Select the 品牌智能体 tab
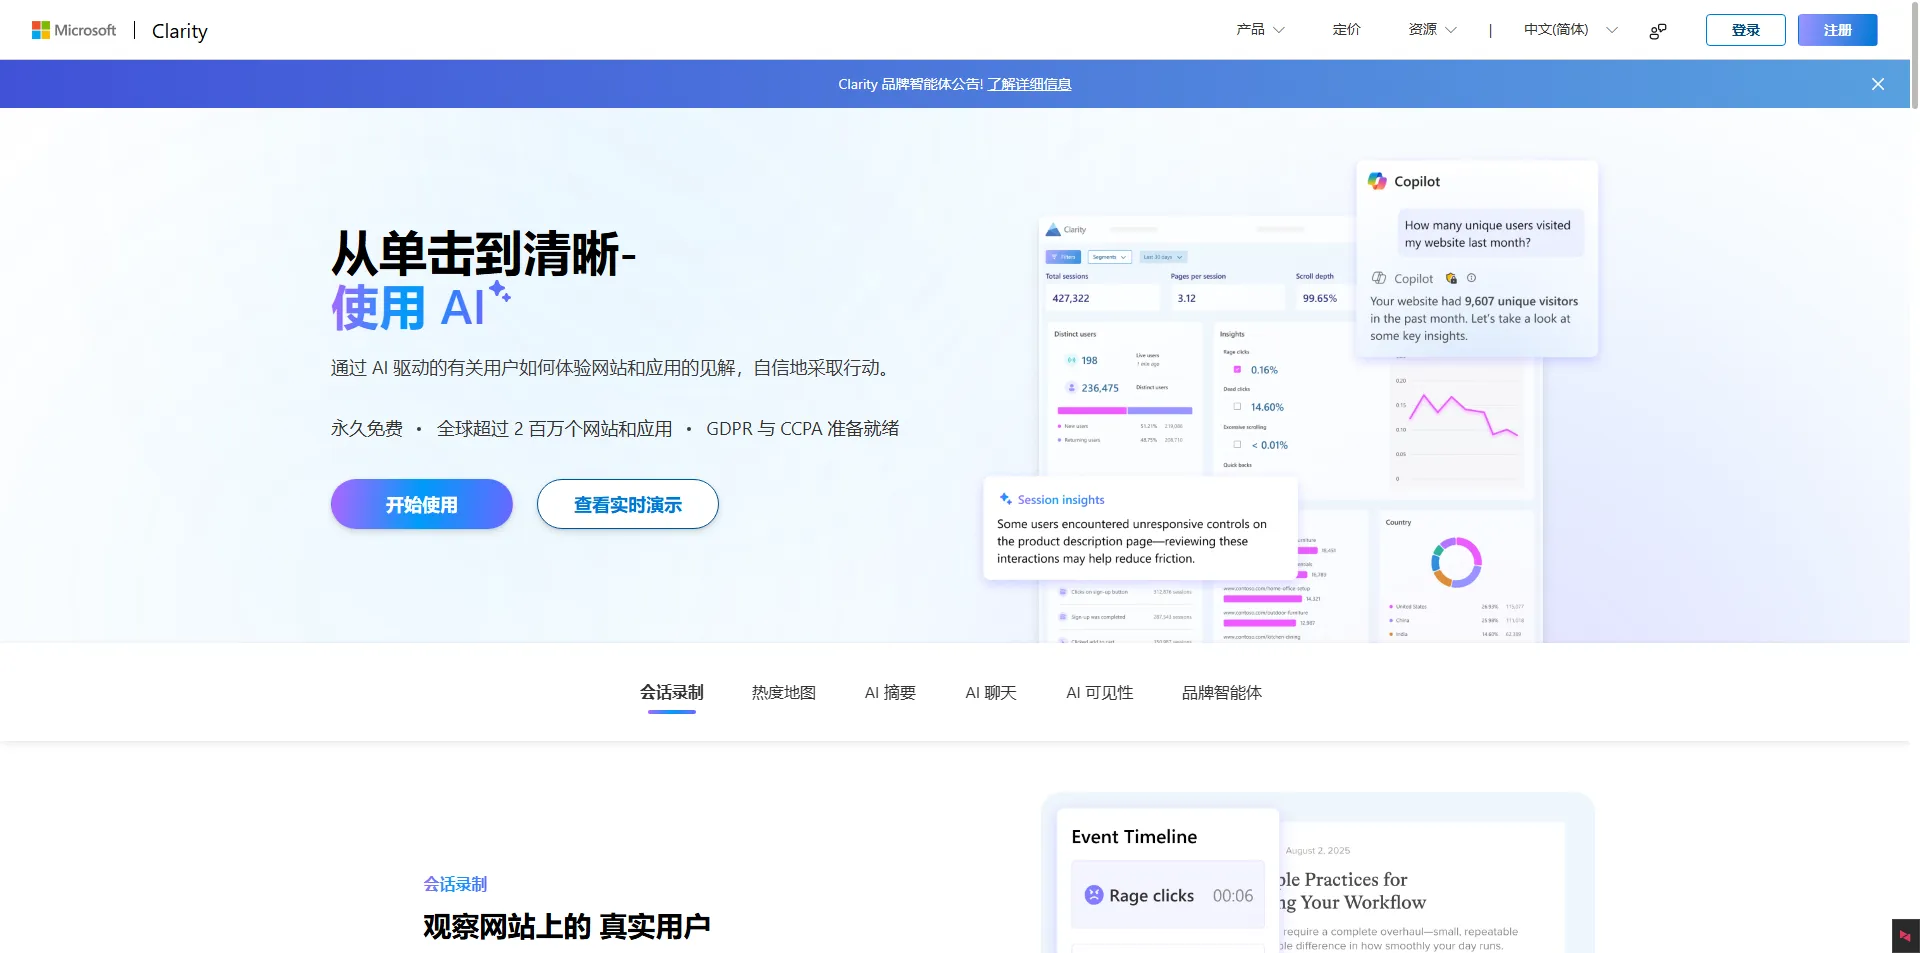 point(1221,692)
